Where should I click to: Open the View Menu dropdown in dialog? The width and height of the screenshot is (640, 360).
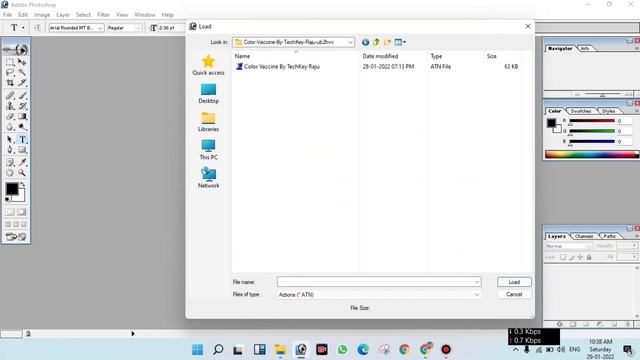point(400,42)
